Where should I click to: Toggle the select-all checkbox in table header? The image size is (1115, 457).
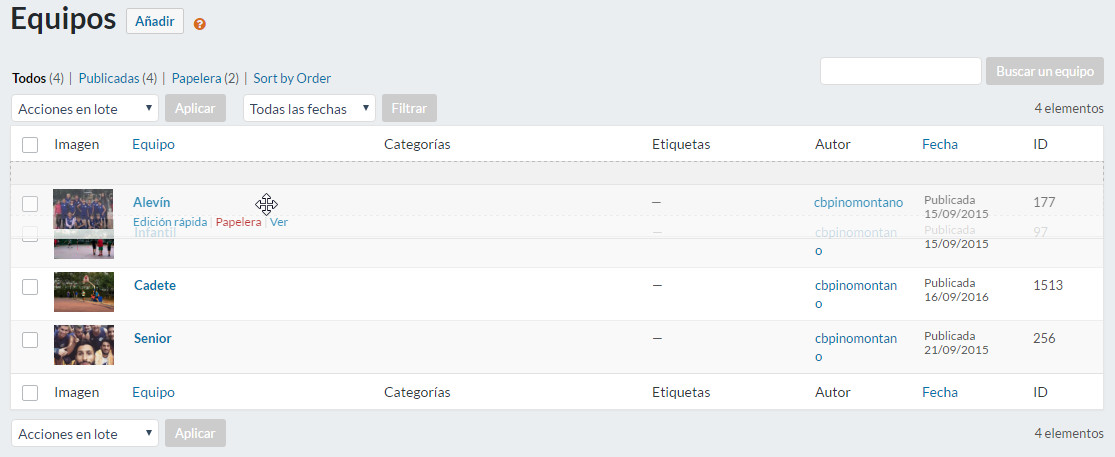click(30, 145)
